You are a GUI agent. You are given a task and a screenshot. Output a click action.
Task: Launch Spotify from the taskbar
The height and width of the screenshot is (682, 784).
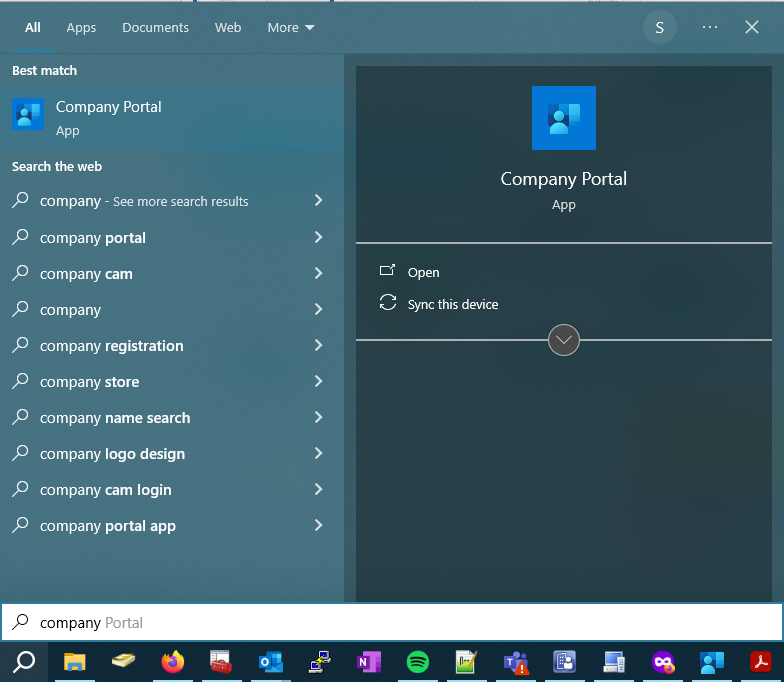point(418,662)
